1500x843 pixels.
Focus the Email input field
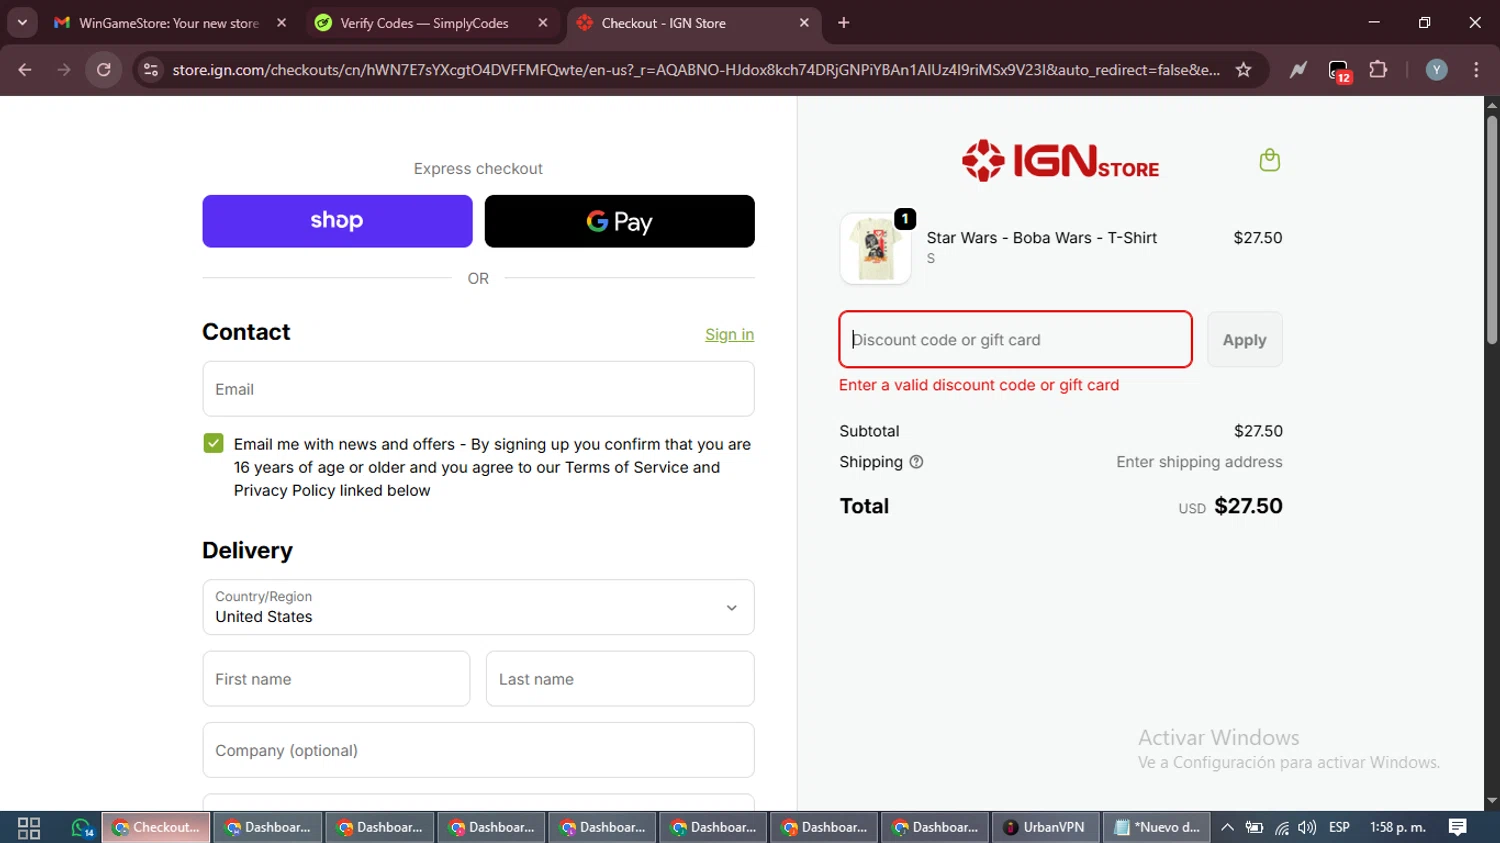tap(478, 389)
